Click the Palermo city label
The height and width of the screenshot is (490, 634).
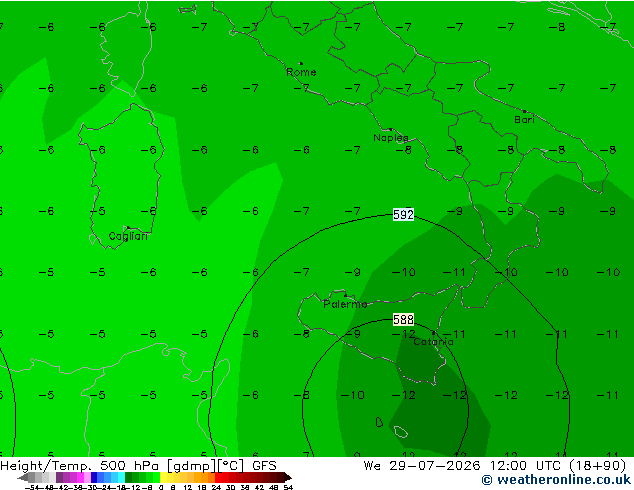345,304
